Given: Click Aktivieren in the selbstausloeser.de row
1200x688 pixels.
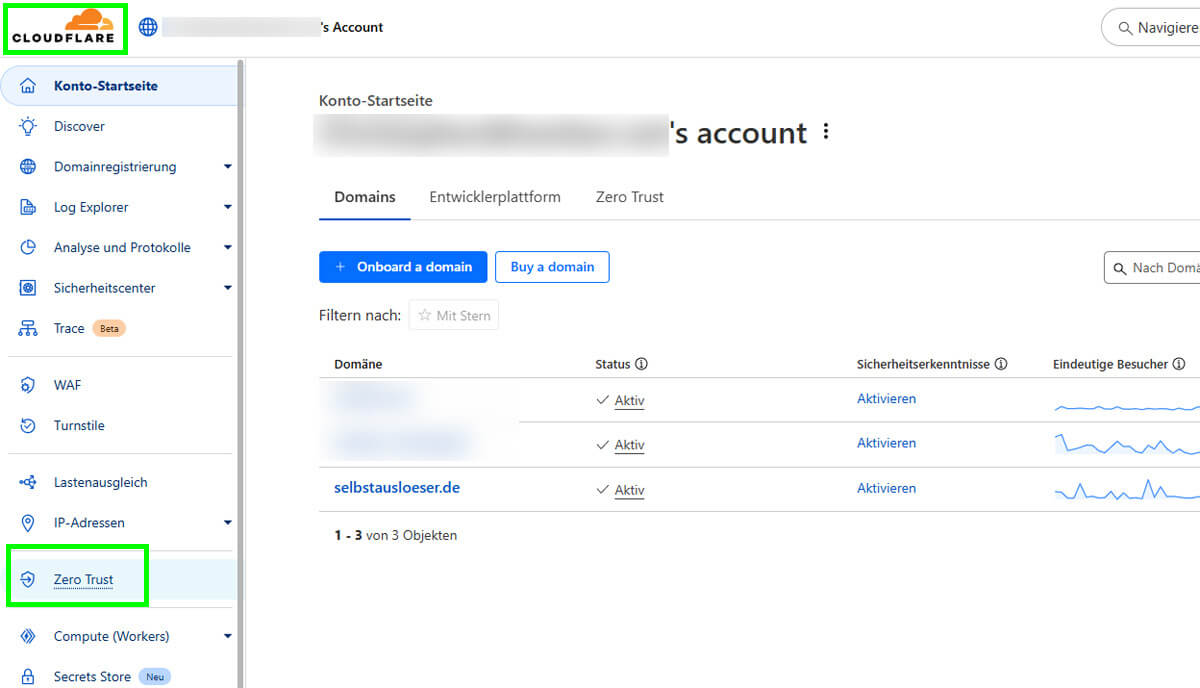Looking at the screenshot, I should tap(886, 488).
